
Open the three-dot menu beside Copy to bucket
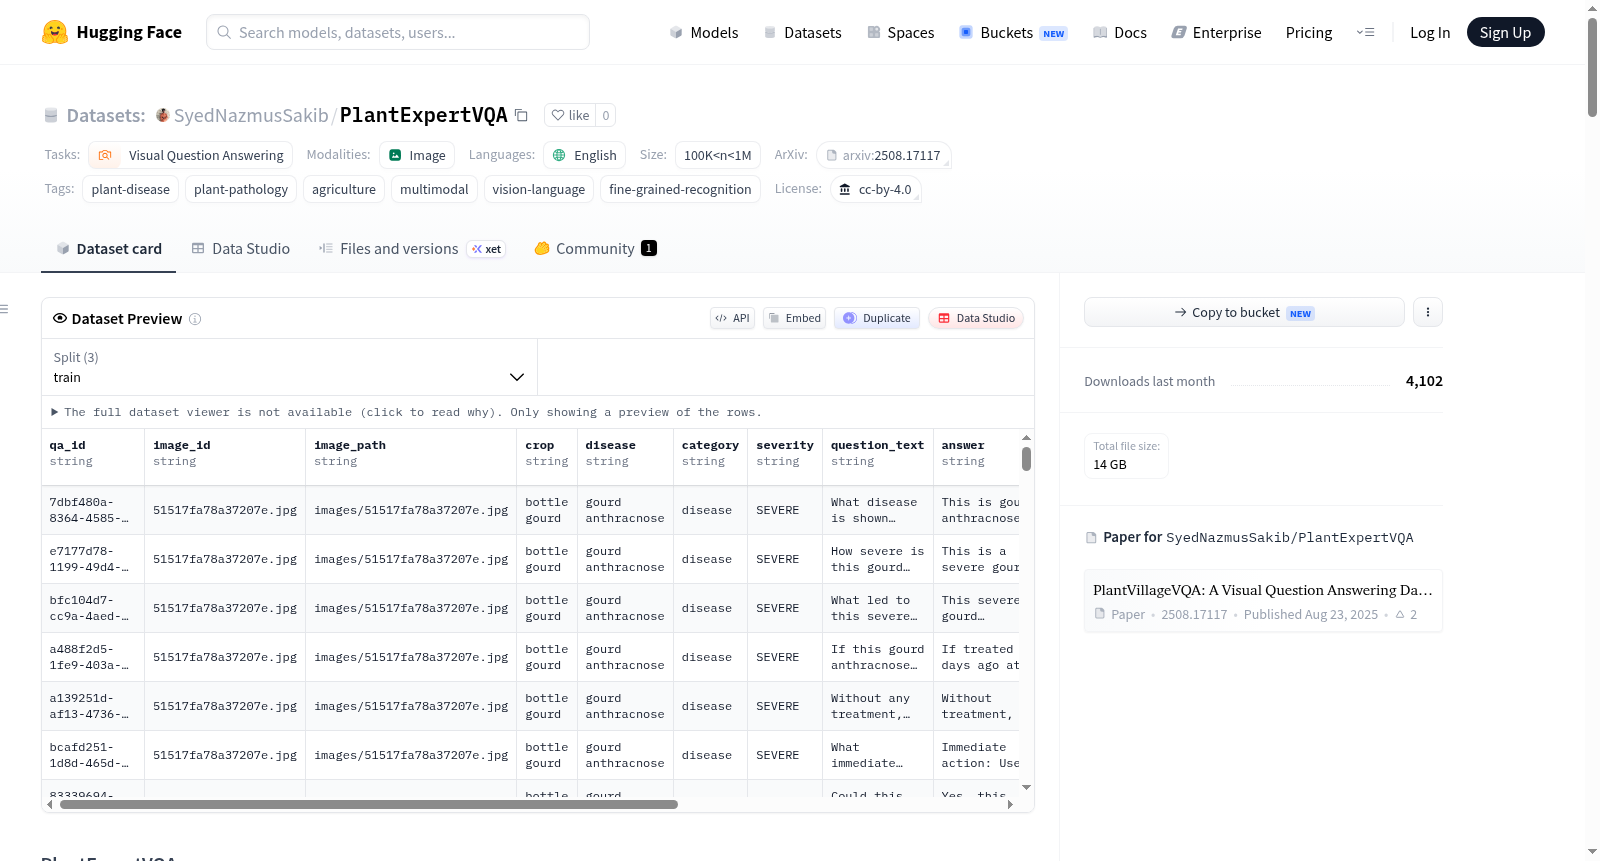tap(1427, 312)
